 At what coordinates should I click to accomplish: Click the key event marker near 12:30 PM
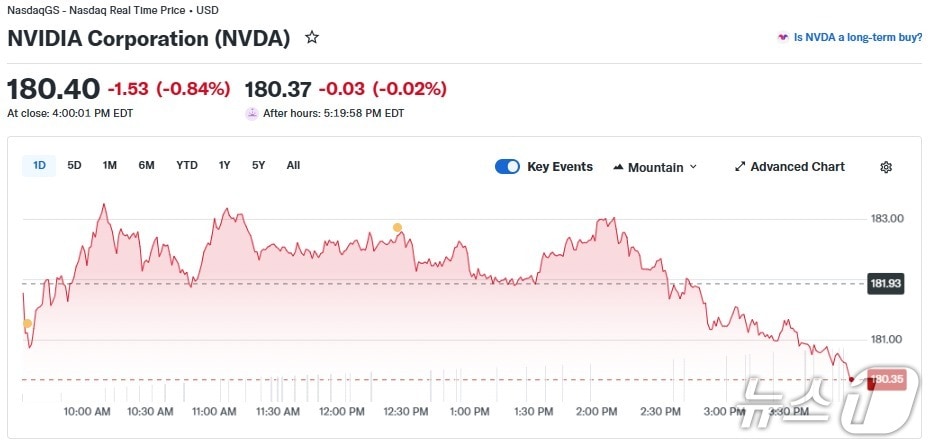click(397, 228)
